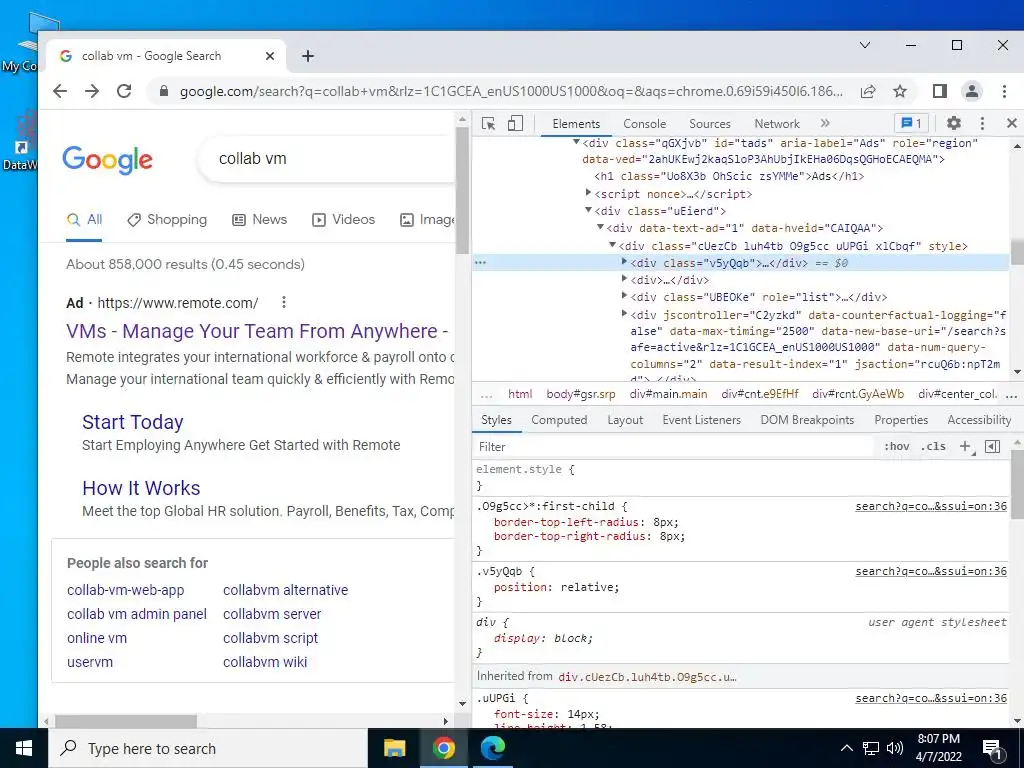
Task: Open the Shopping results tab
Action: point(167,220)
